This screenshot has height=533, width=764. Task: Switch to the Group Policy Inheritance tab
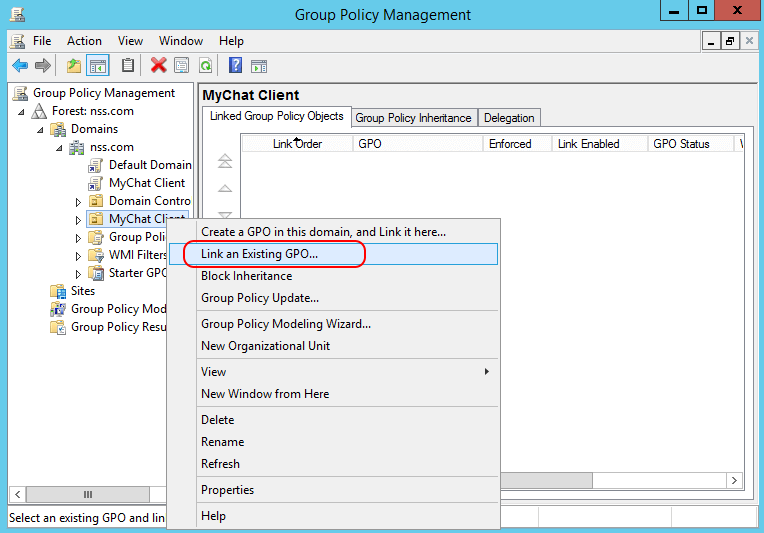pos(413,118)
